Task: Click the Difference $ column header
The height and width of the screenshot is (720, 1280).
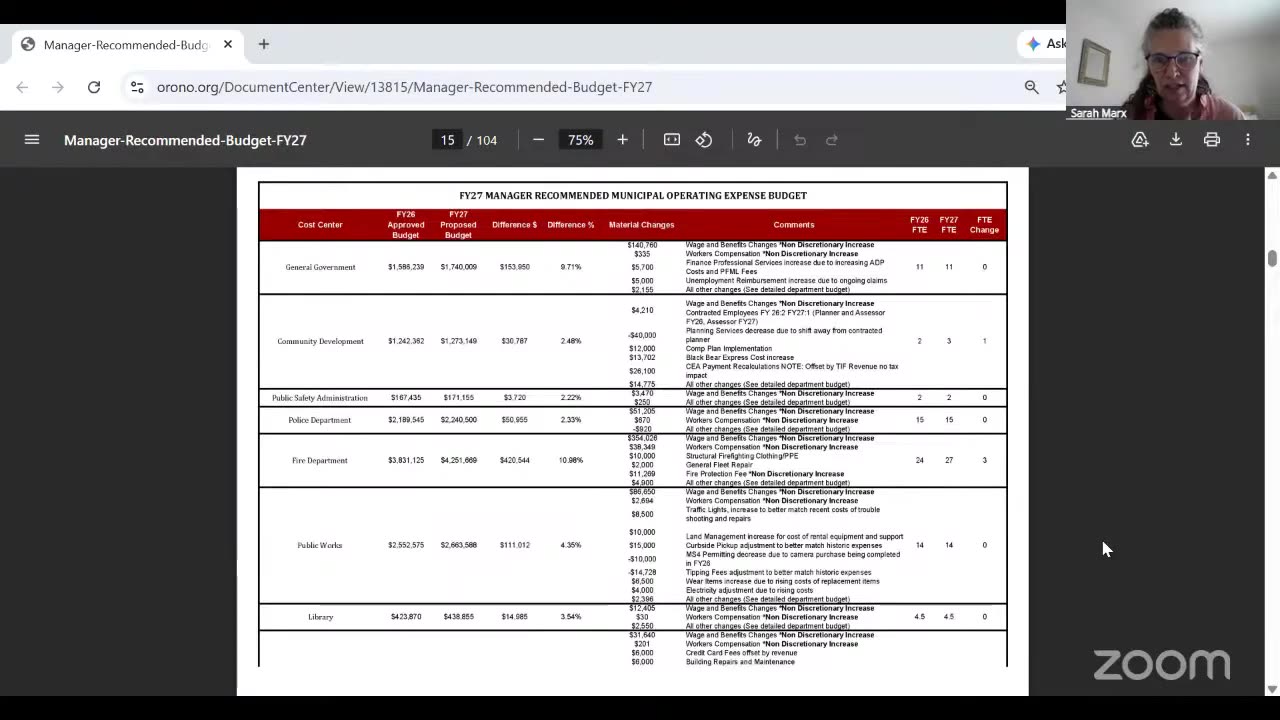Action: (515, 225)
